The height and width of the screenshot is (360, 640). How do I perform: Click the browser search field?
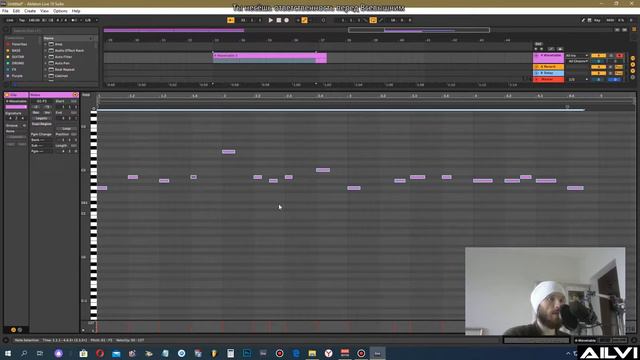(54, 31)
